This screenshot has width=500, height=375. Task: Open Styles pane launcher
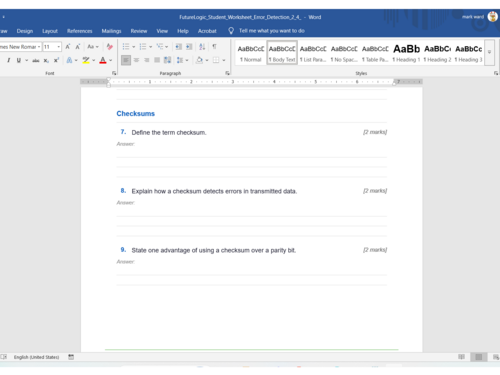tap(496, 73)
